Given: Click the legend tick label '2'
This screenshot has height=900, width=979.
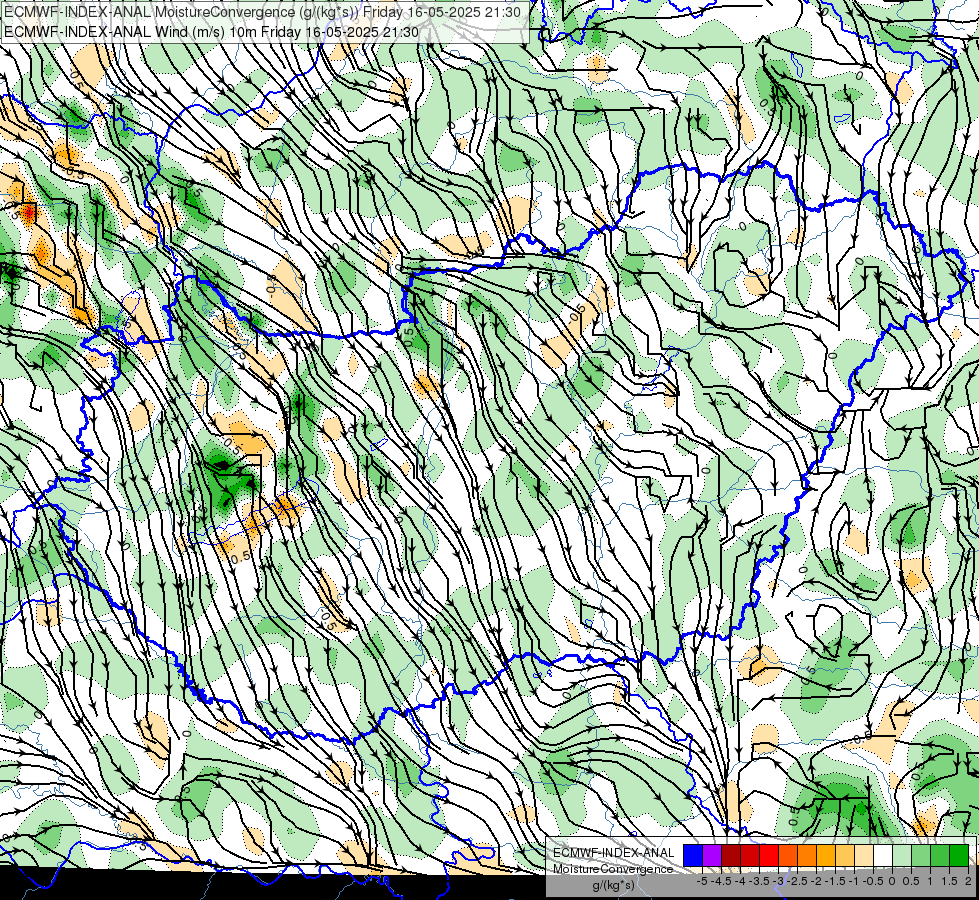Looking at the screenshot, I should [x=968, y=881].
